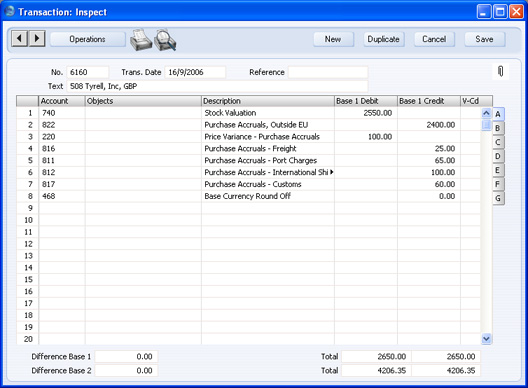Click the Account column header
Viewport: 528px width, 388px height.
click(62, 101)
